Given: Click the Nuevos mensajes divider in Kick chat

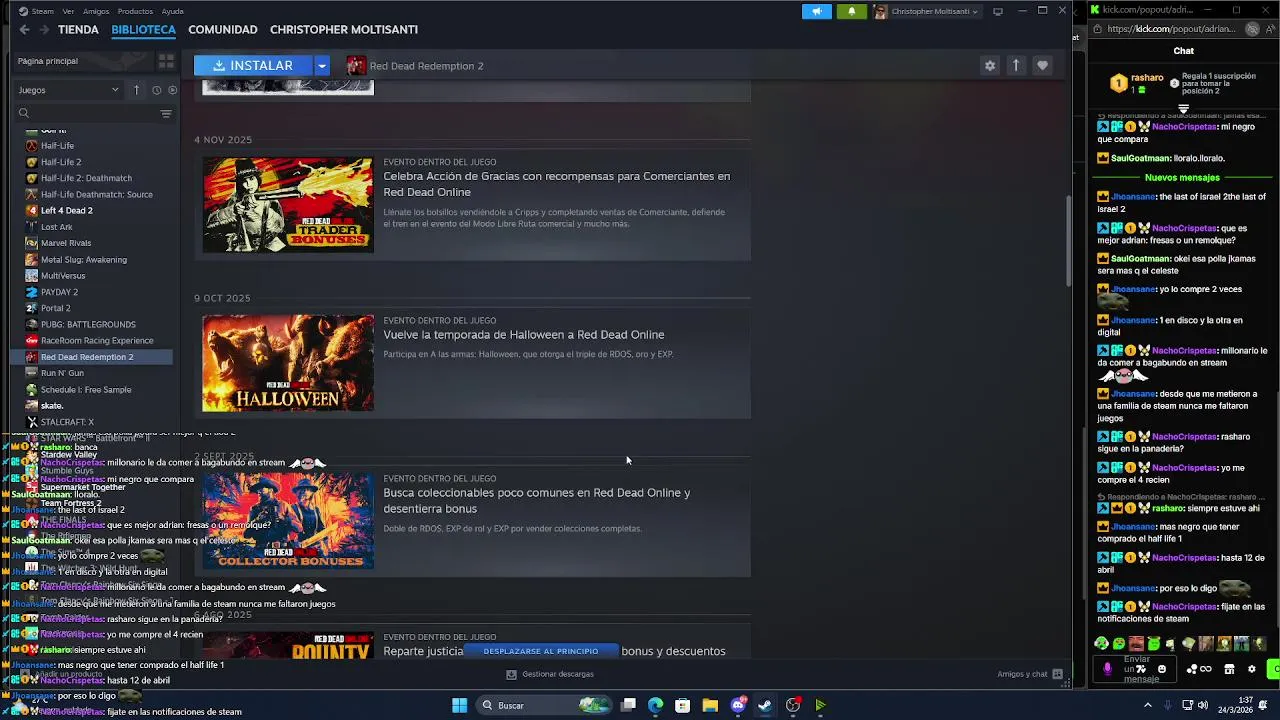Looking at the screenshot, I should tap(1183, 178).
